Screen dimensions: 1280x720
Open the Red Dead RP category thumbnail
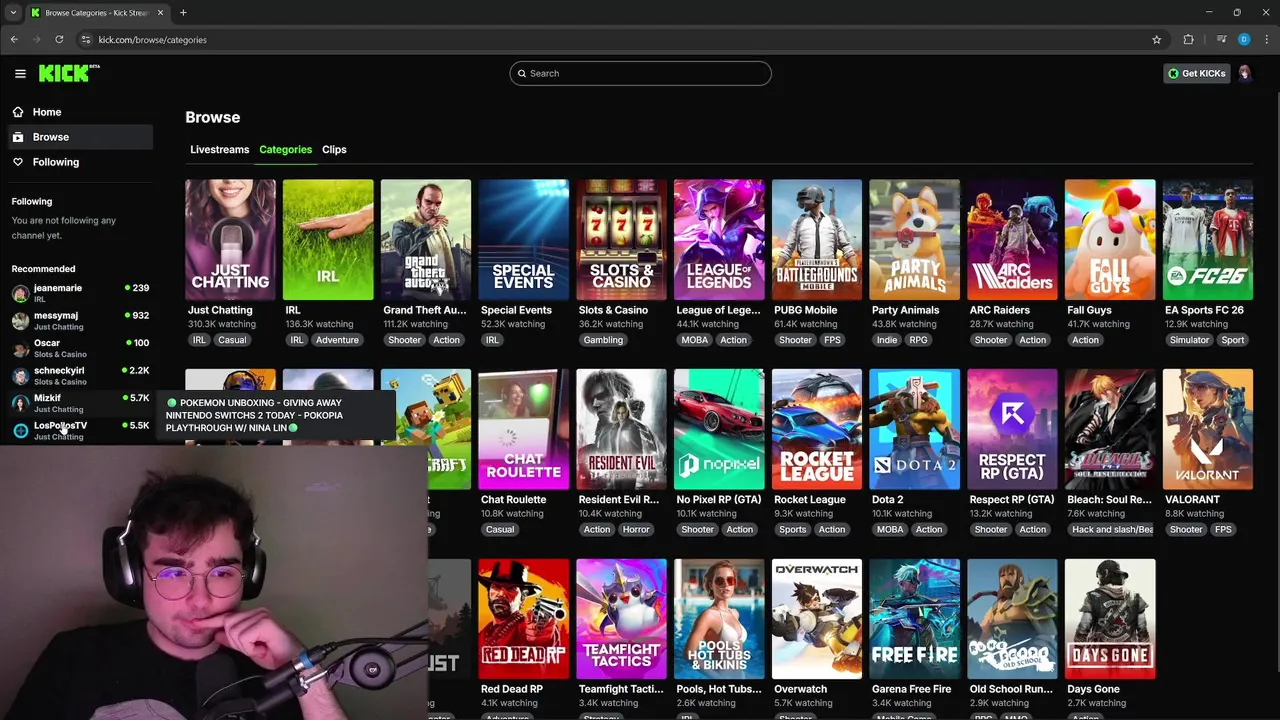coord(523,619)
